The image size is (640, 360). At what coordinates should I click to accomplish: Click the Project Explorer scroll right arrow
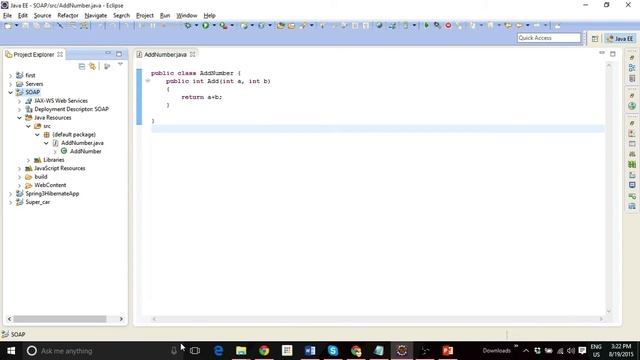pos(121,319)
